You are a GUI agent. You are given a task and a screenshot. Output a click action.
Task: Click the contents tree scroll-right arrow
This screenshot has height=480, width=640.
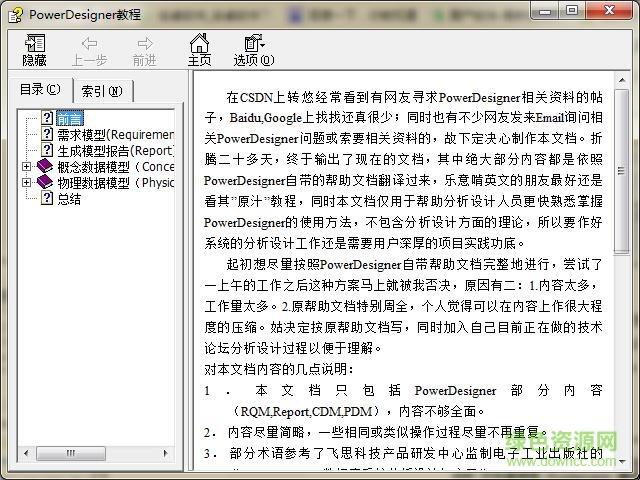pyautogui.click(x=165, y=453)
